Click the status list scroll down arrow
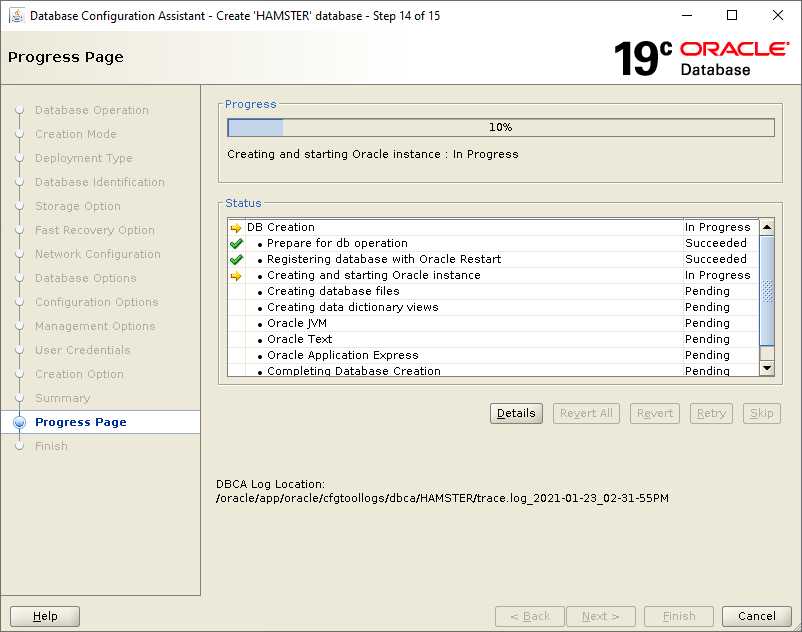 click(x=767, y=368)
